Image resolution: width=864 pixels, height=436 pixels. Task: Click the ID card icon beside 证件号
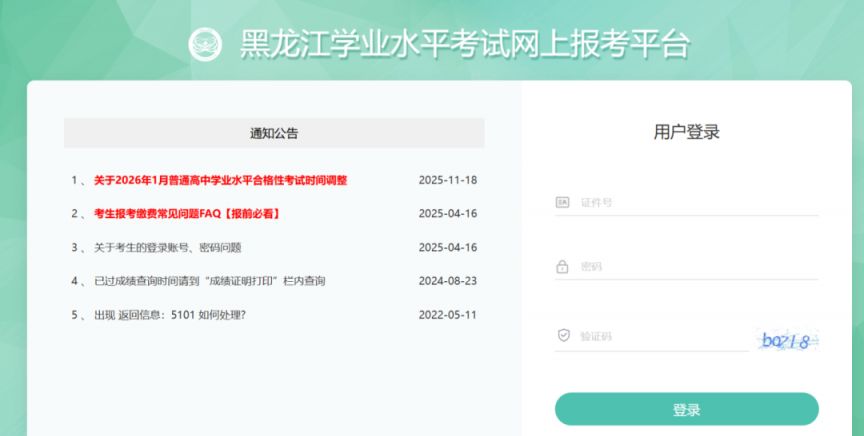[562, 202]
